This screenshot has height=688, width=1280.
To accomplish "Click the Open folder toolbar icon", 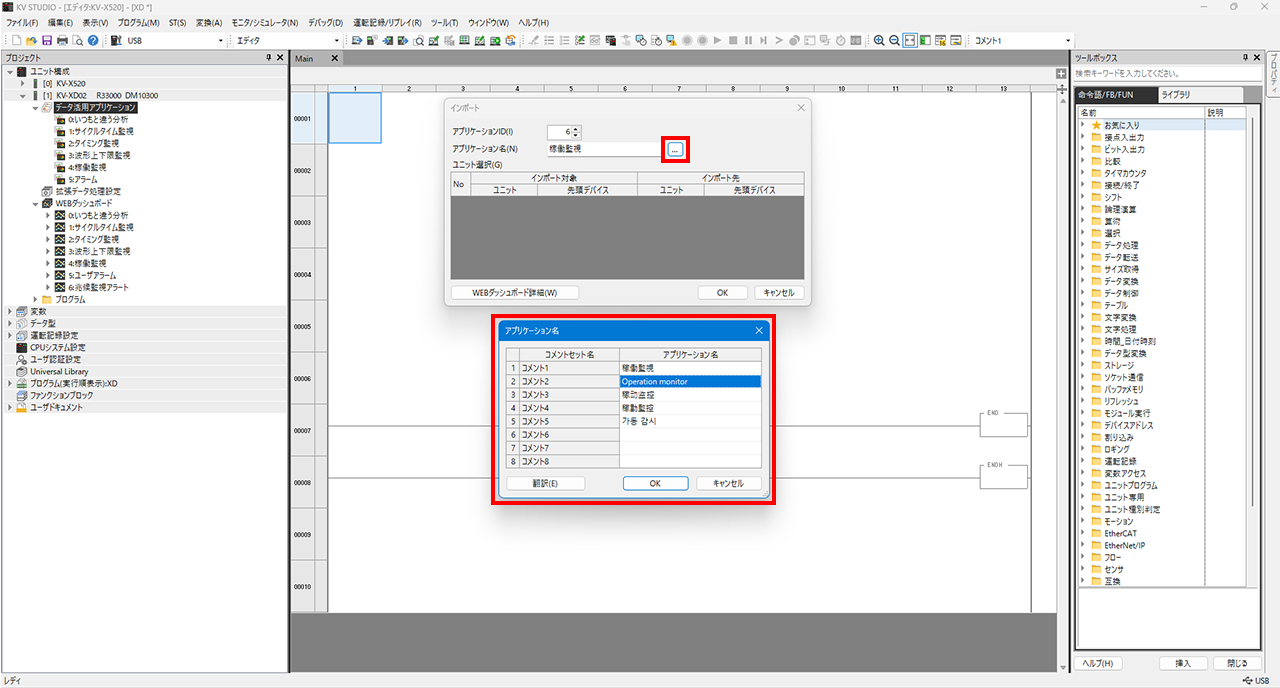I will coord(32,40).
